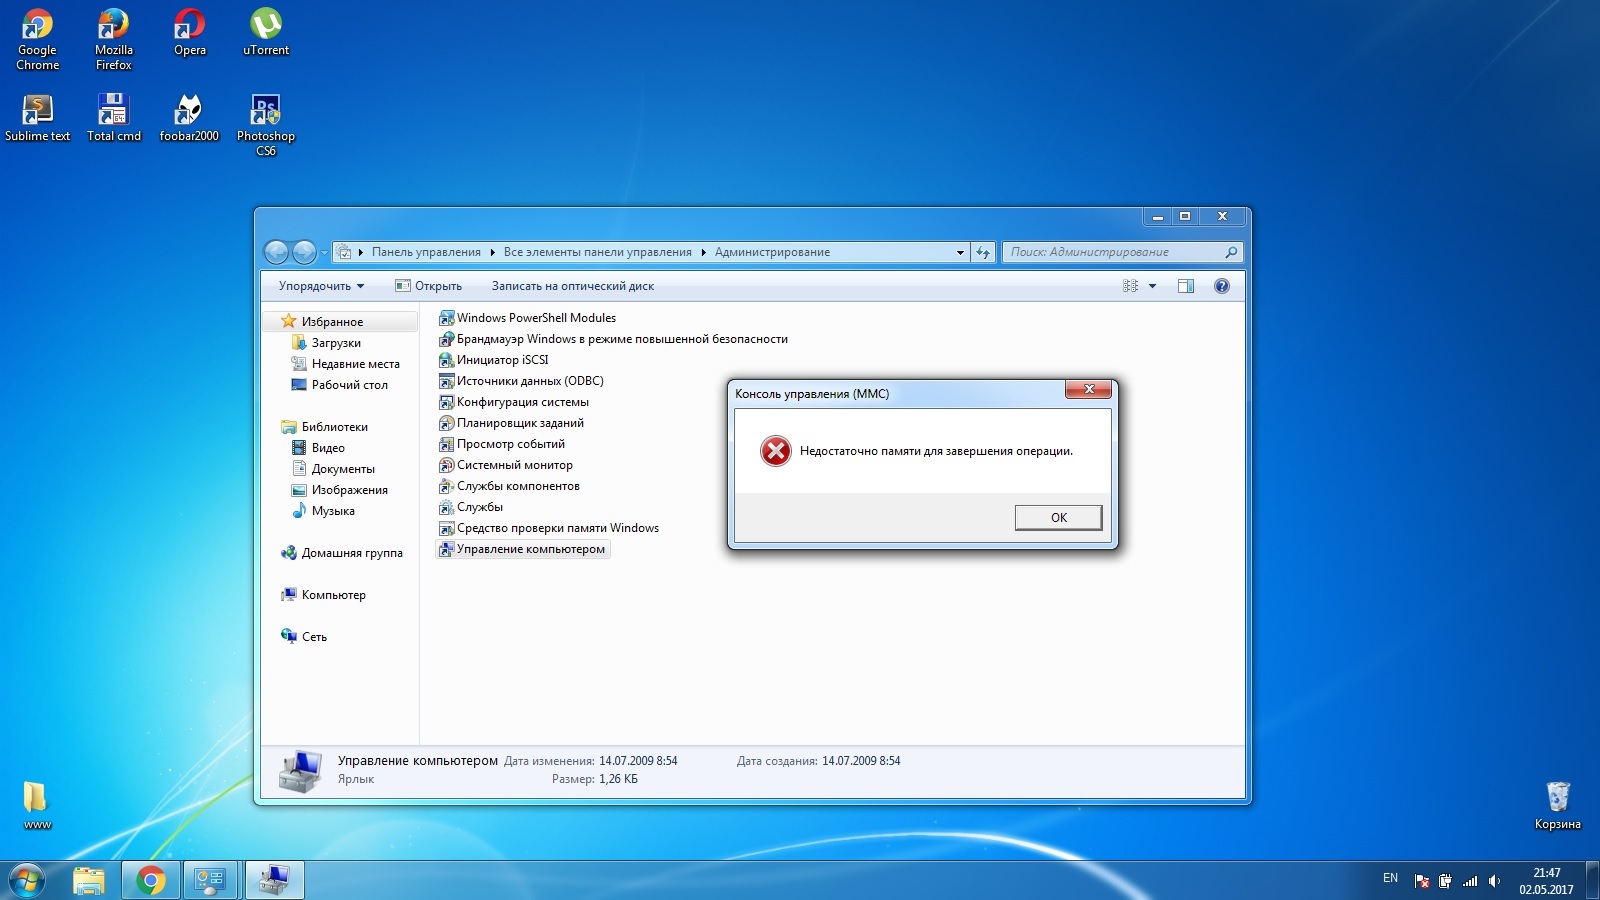Image resolution: width=1600 pixels, height=900 pixels.
Task: Click Chrome in the taskbar
Action: point(151,880)
